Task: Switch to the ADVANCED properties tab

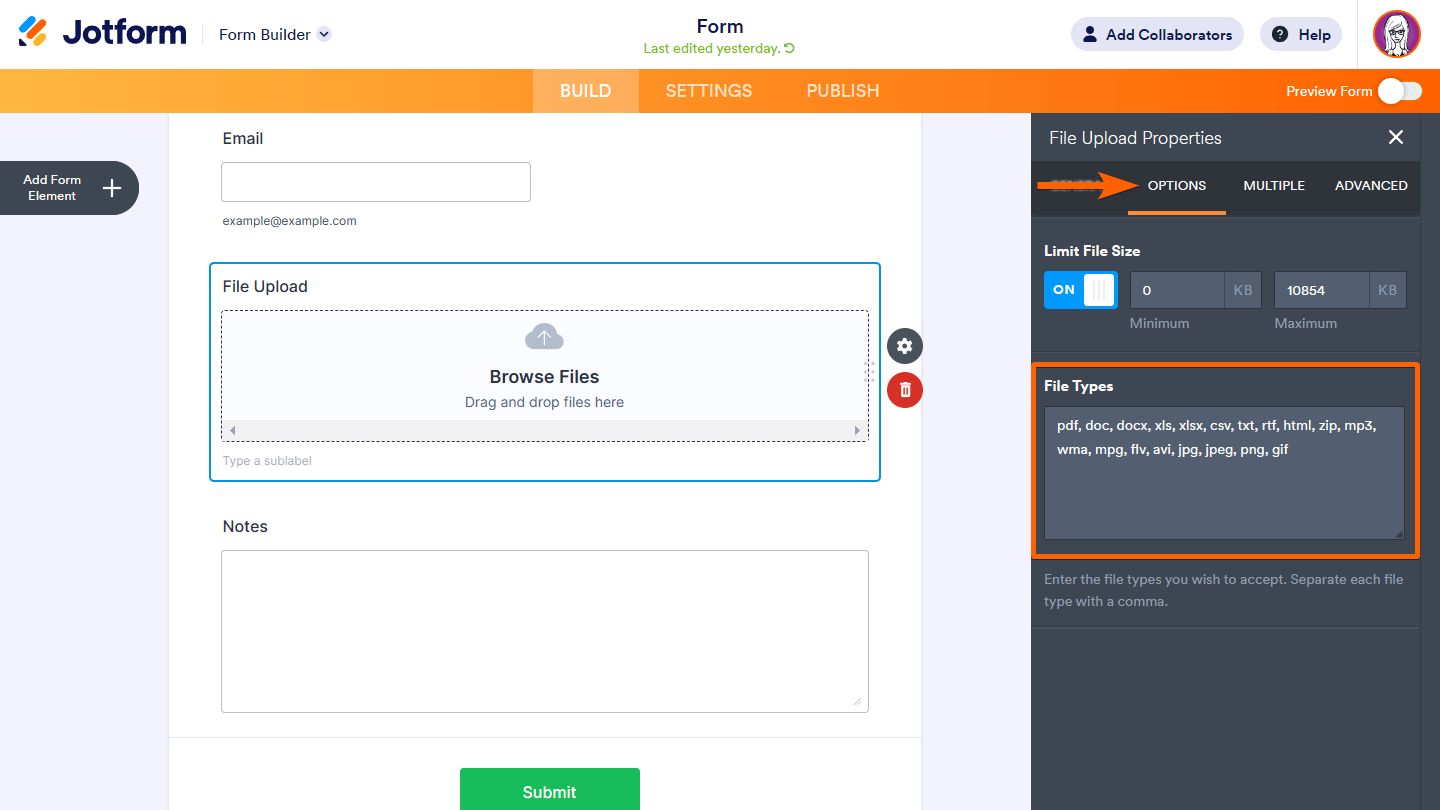Action: [1371, 185]
